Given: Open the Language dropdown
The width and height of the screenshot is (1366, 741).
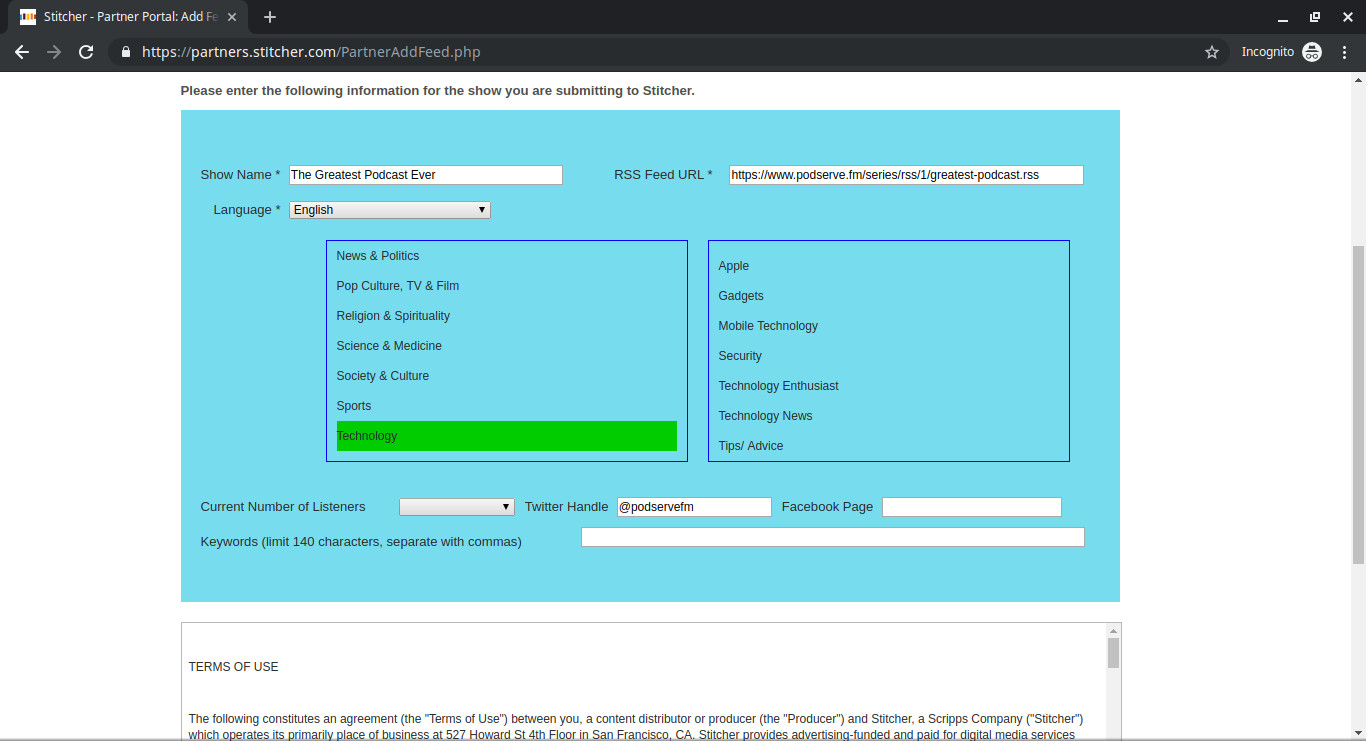Looking at the screenshot, I should click(x=390, y=210).
